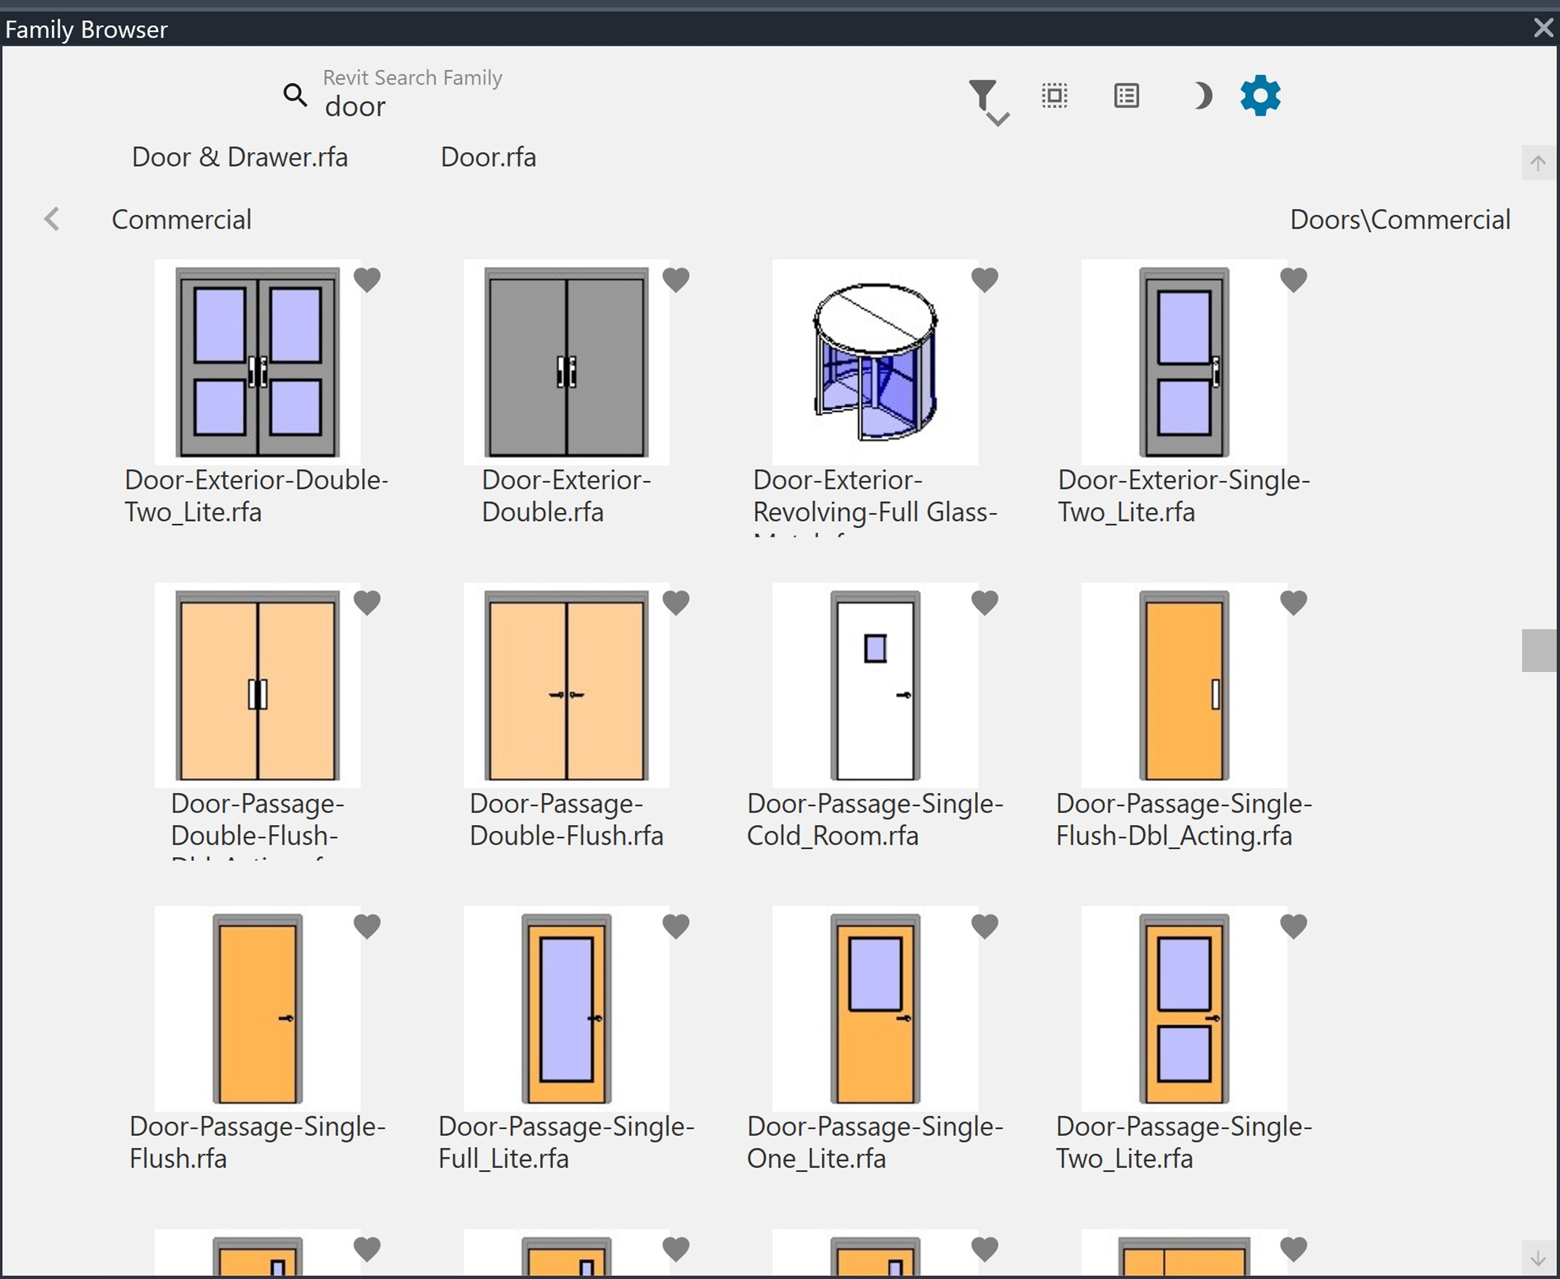The height and width of the screenshot is (1279, 1560).
Task: Open settings gear icon
Action: click(1260, 96)
